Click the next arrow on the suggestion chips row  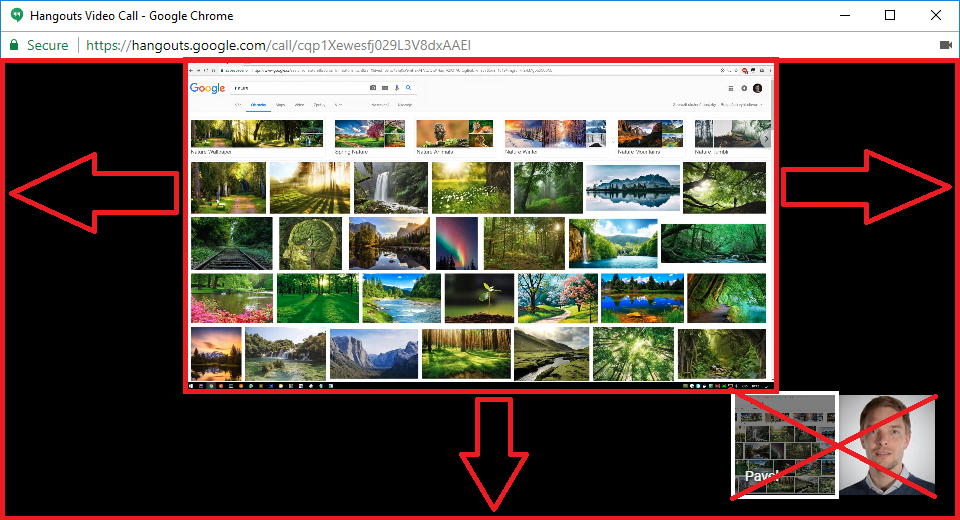coord(765,139)
